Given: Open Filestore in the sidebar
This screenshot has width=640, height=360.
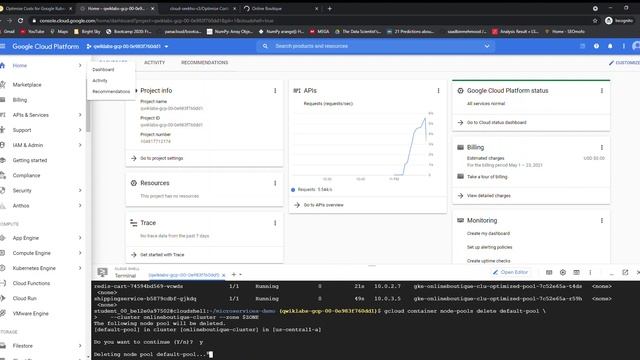Looking at the screenshot, I should [x=22, y=345].
